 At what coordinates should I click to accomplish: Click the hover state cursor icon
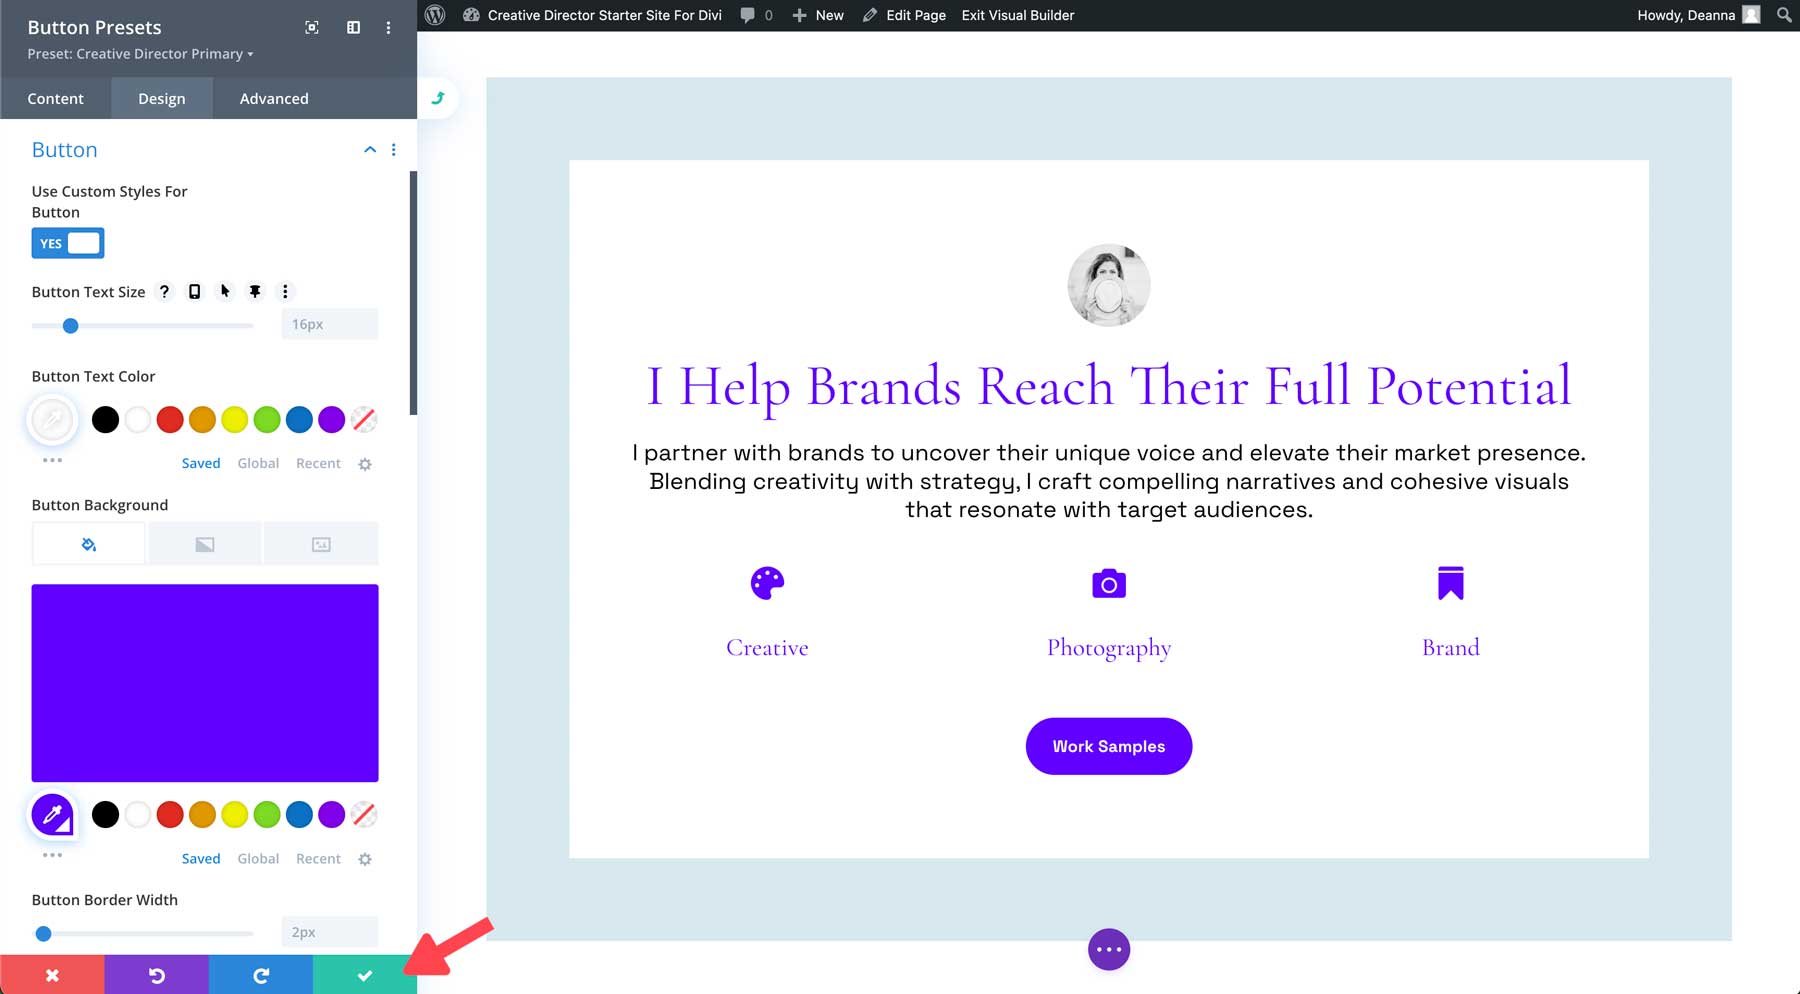coord(225,291)
